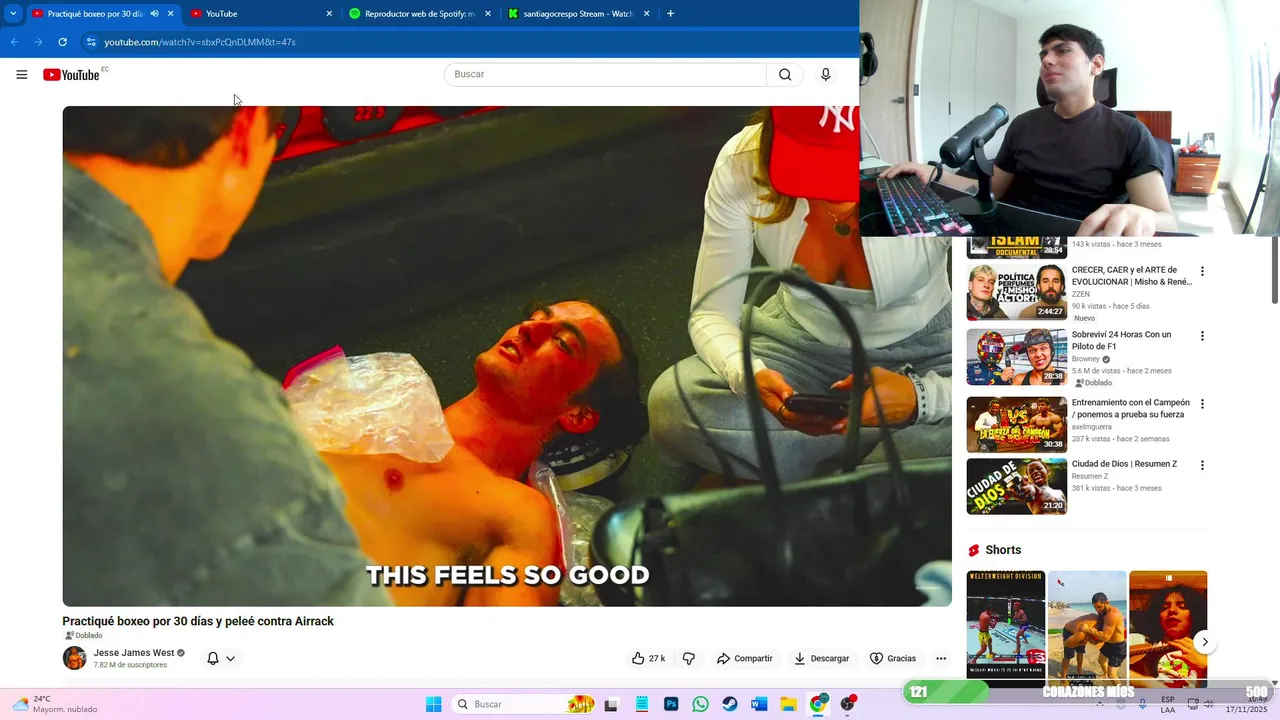This screenshot has height=720, width=1280.
Task: Open options menu for Sobreviví 24 Horas video
Action: pos(1202,336)
